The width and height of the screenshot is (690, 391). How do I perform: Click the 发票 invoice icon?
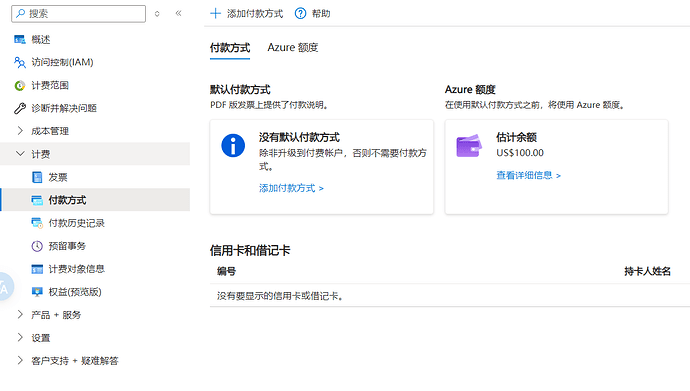(37, 177)
